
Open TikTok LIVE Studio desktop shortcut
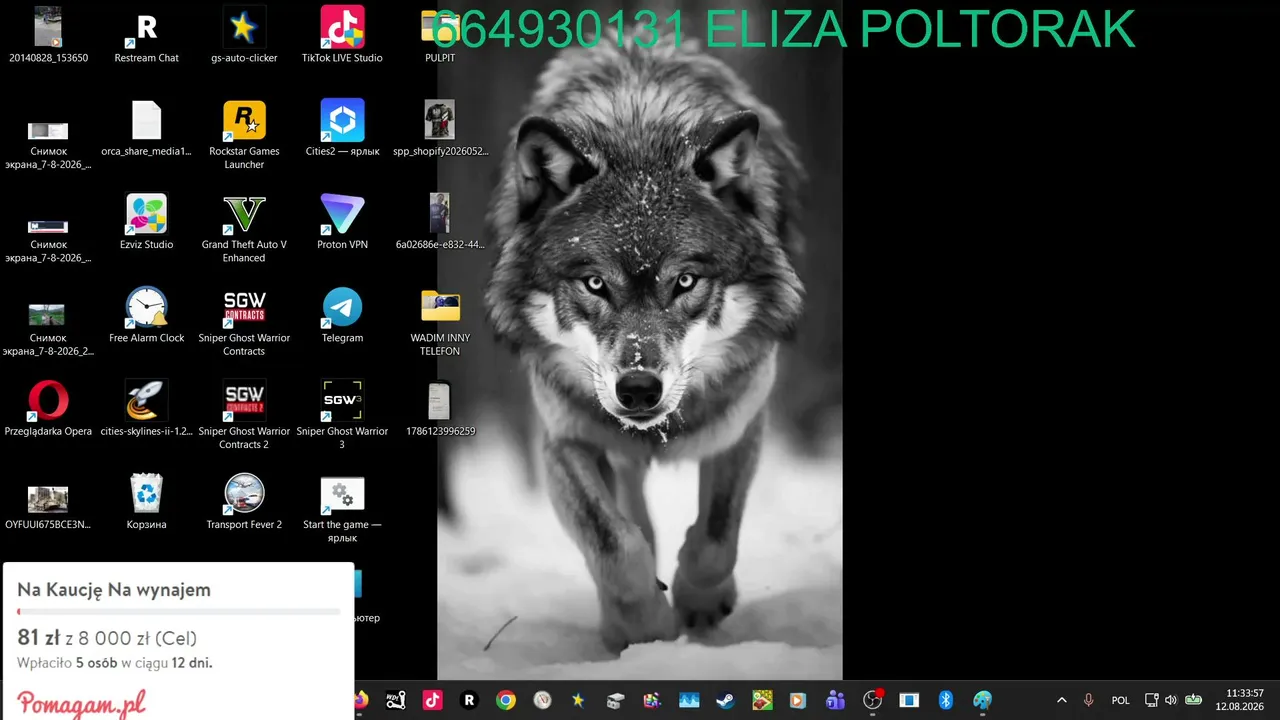[x=342, y=35]
